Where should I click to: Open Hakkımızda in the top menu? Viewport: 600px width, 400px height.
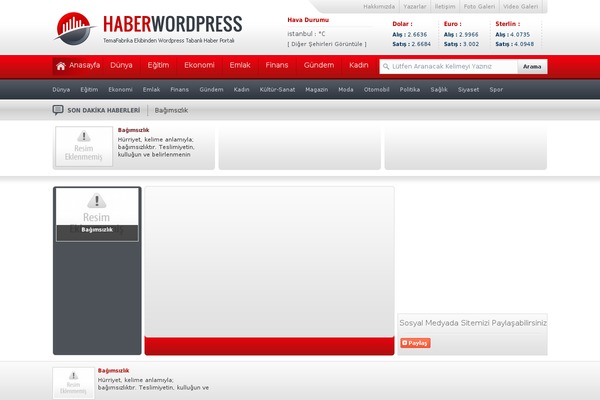pyautogui.click(x=379, y=7)
